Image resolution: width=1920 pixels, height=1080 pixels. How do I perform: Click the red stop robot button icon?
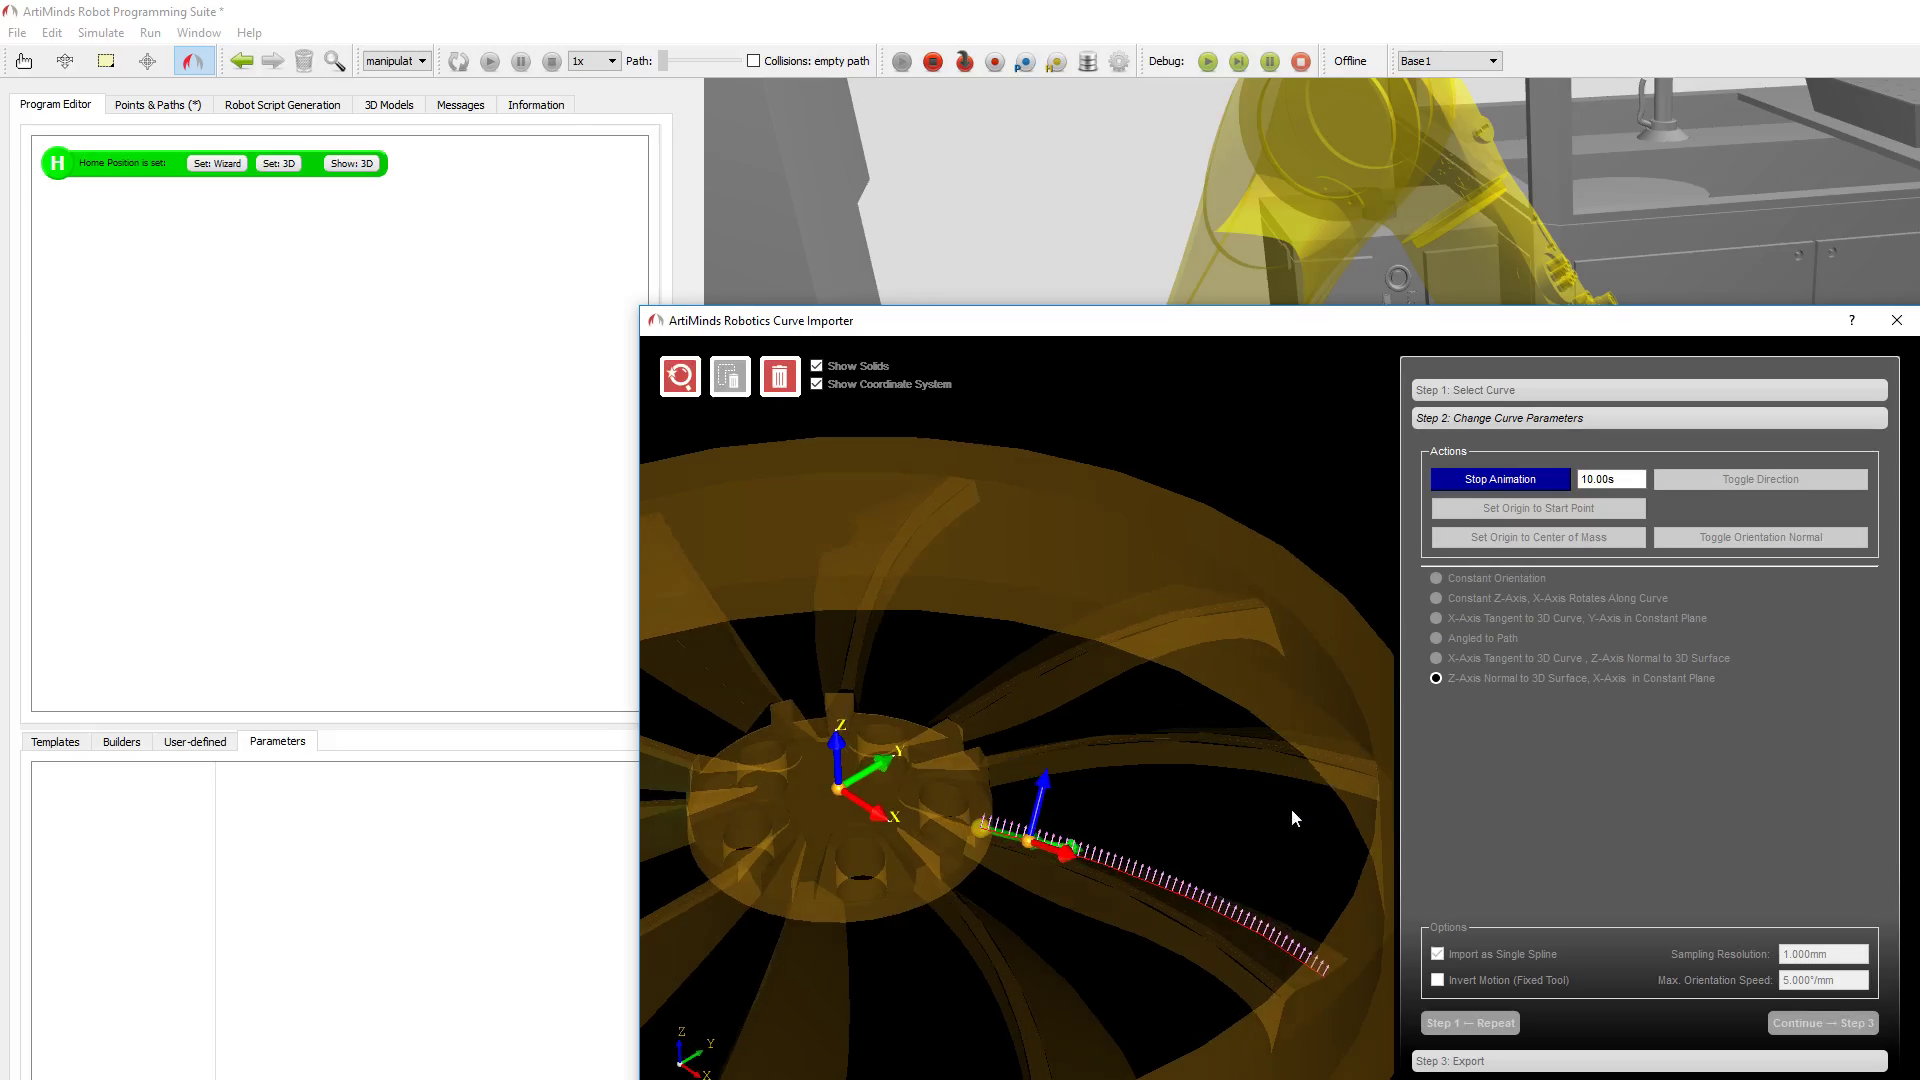click(933, 62)
